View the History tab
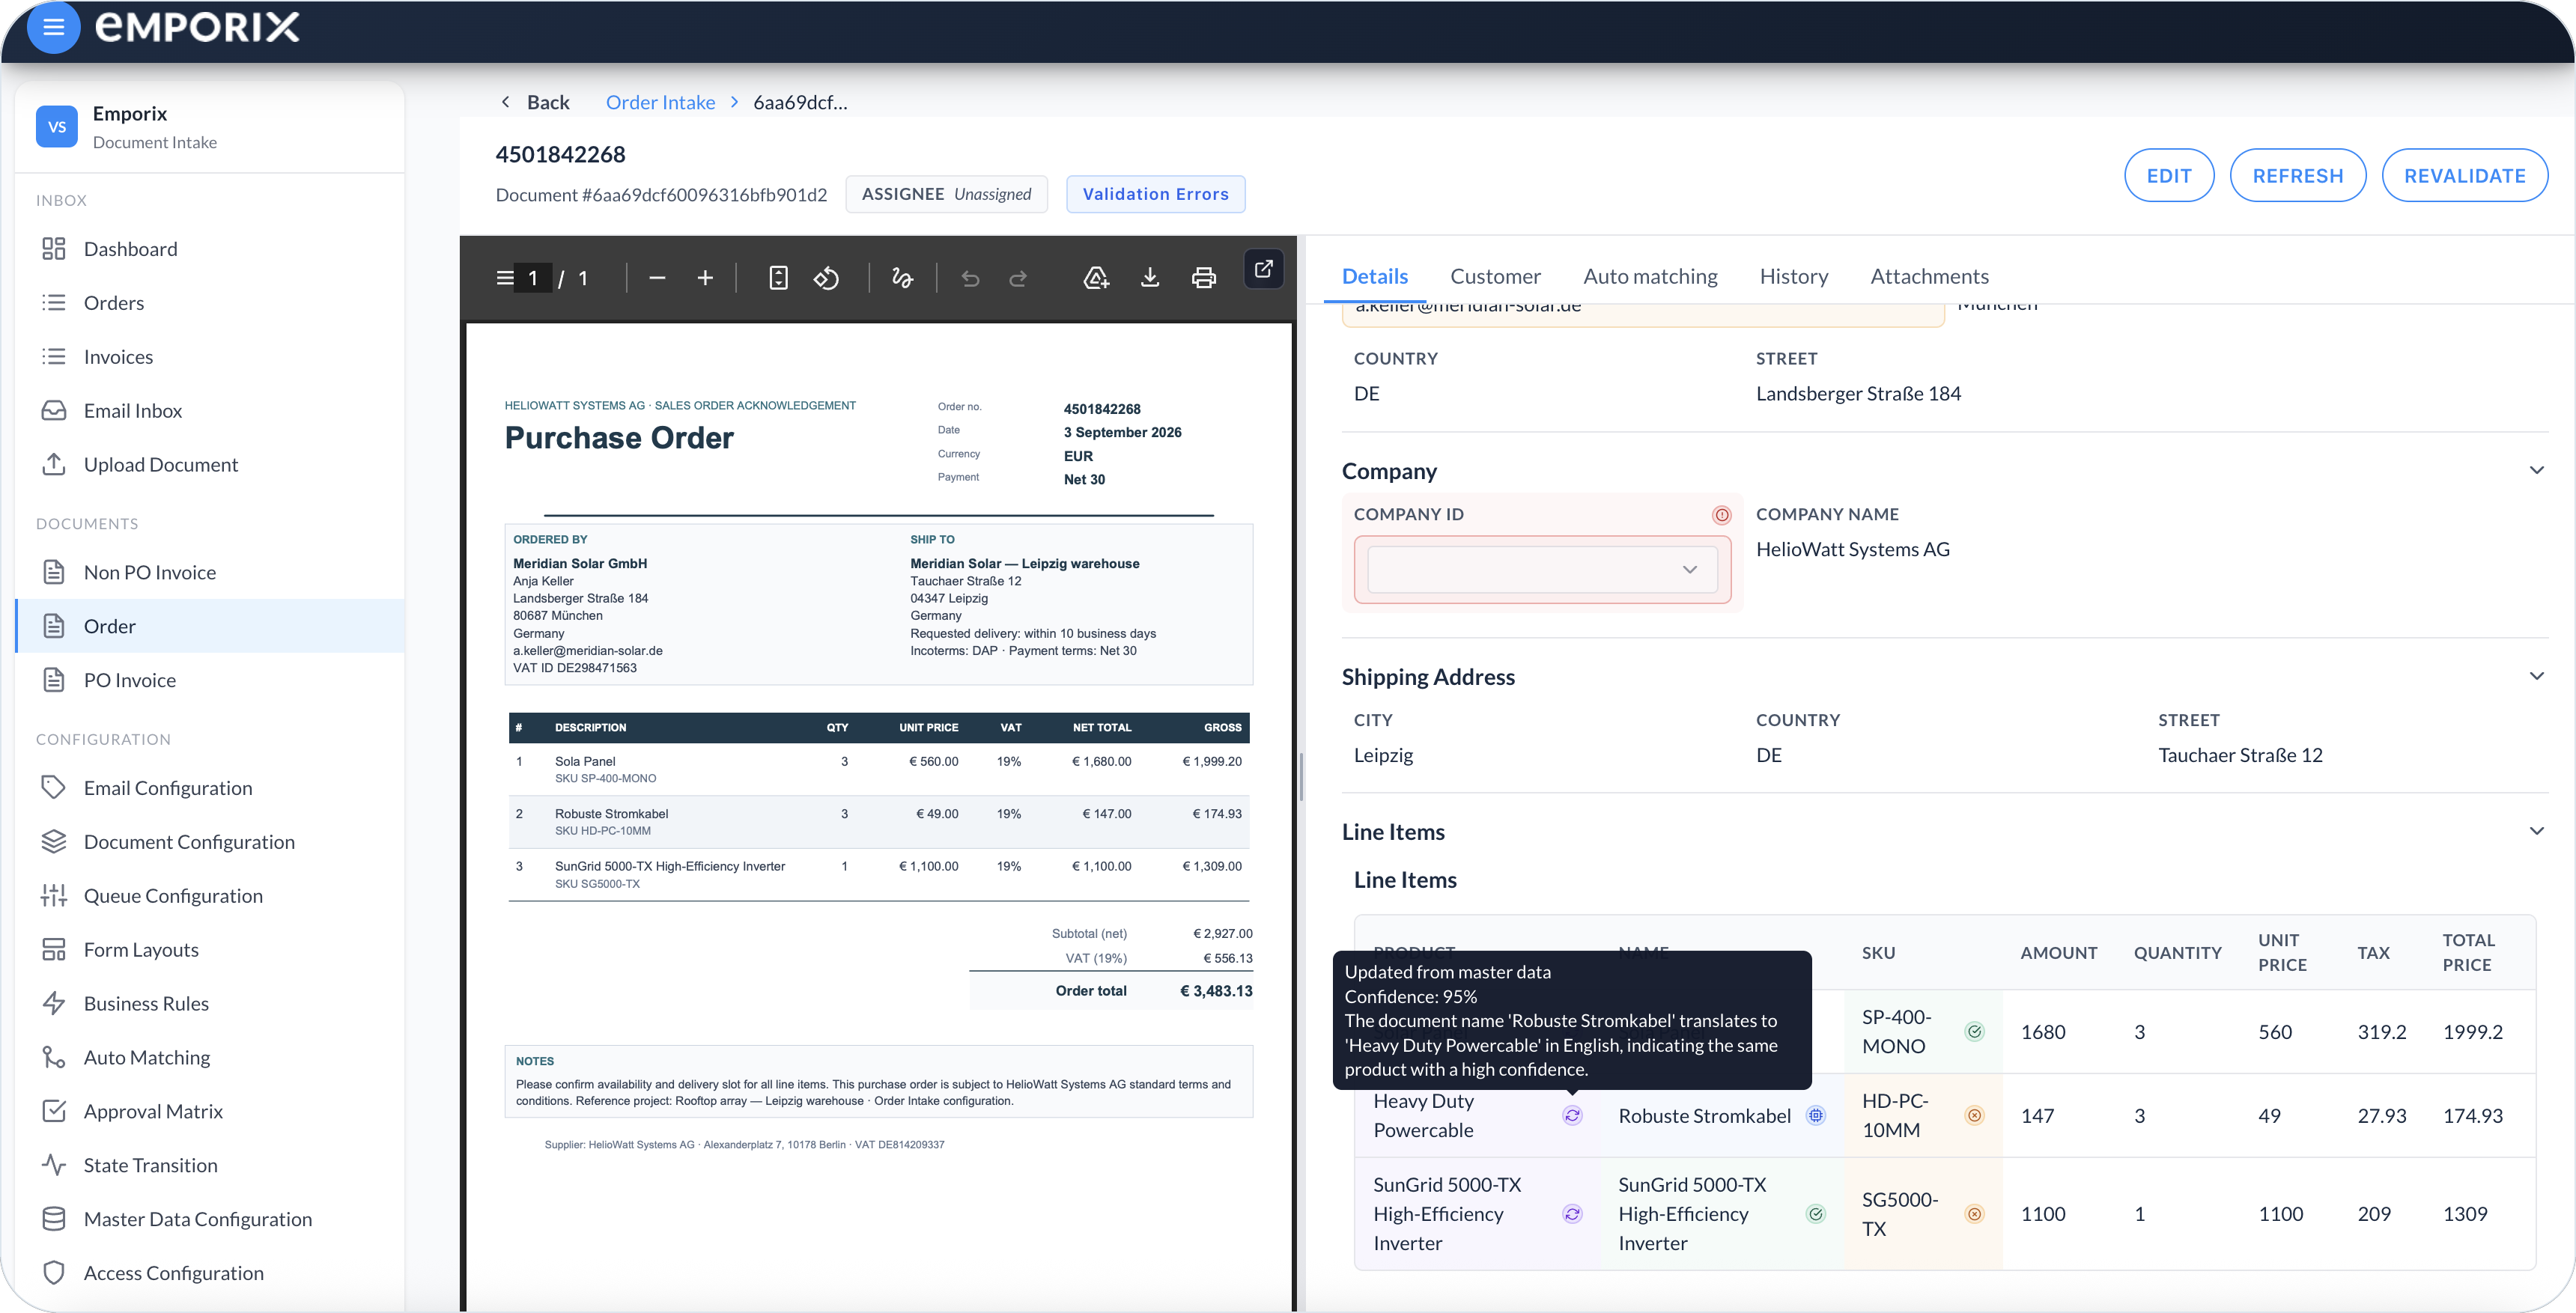Image resolution: width=2576 pixels, height=1313 pixels. (x=1793, y=276)
